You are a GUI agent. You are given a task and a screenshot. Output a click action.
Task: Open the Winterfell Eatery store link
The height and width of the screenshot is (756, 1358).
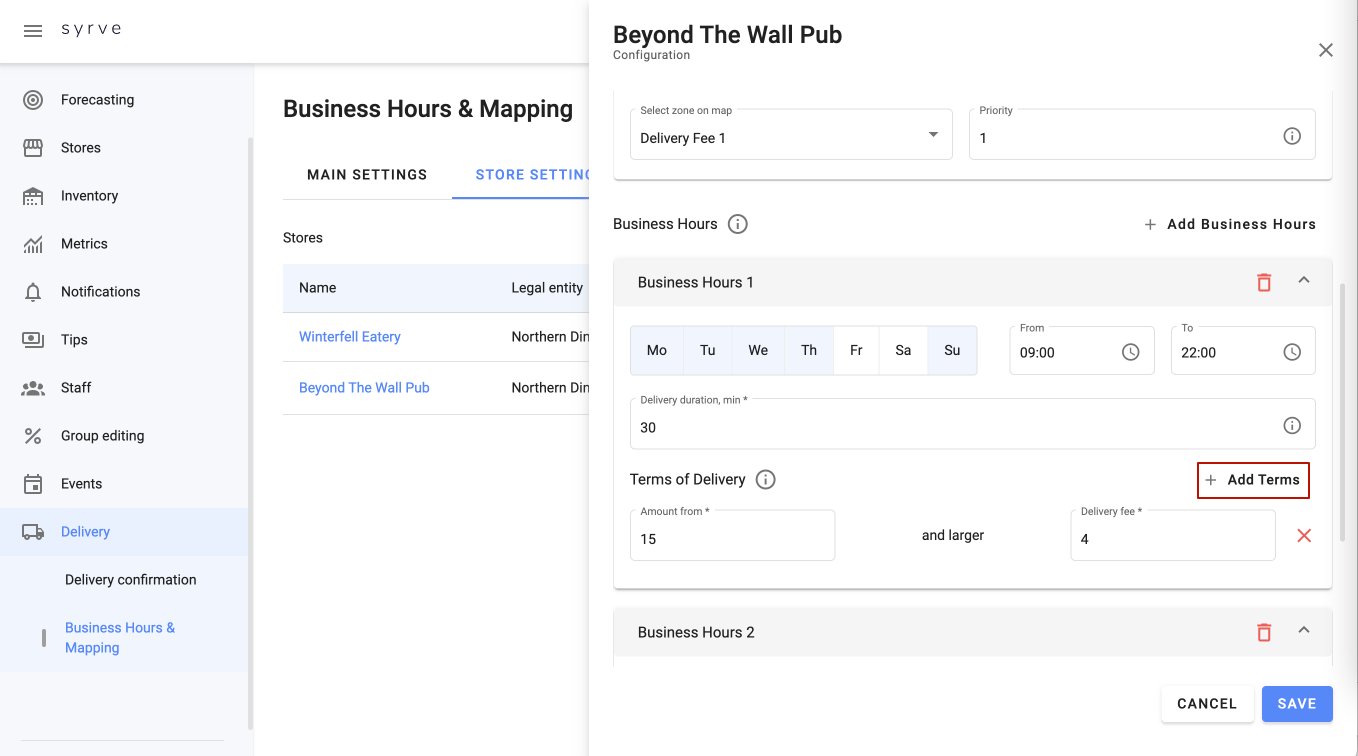[350, 337]
